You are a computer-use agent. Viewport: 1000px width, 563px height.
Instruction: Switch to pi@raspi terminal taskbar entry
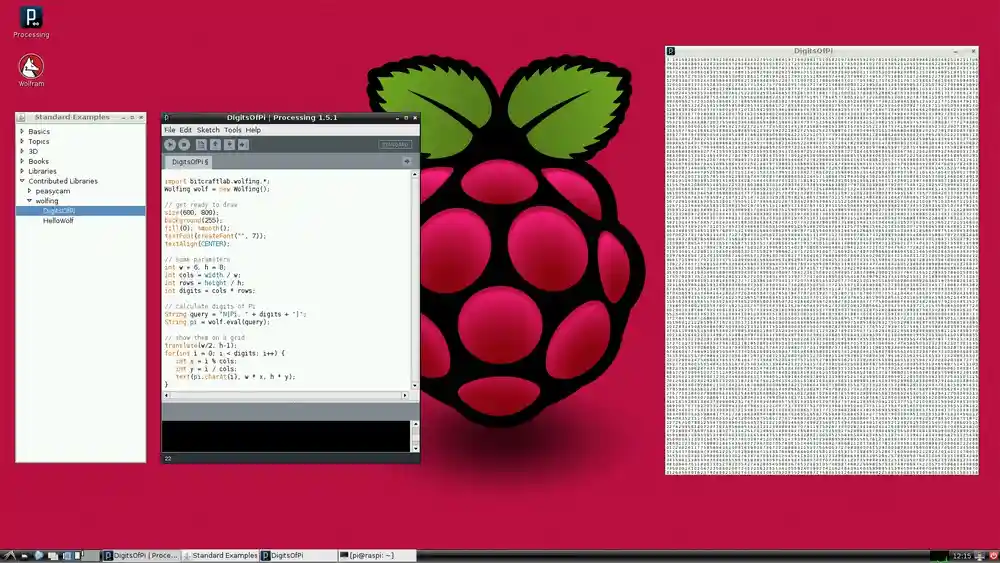[376, 555]
